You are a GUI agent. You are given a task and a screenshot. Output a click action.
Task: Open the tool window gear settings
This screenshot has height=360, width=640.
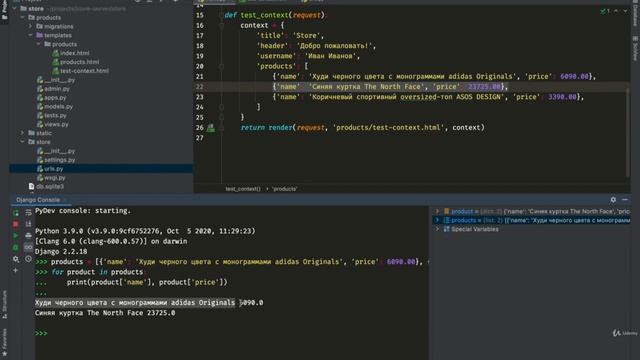coord(613,200)
